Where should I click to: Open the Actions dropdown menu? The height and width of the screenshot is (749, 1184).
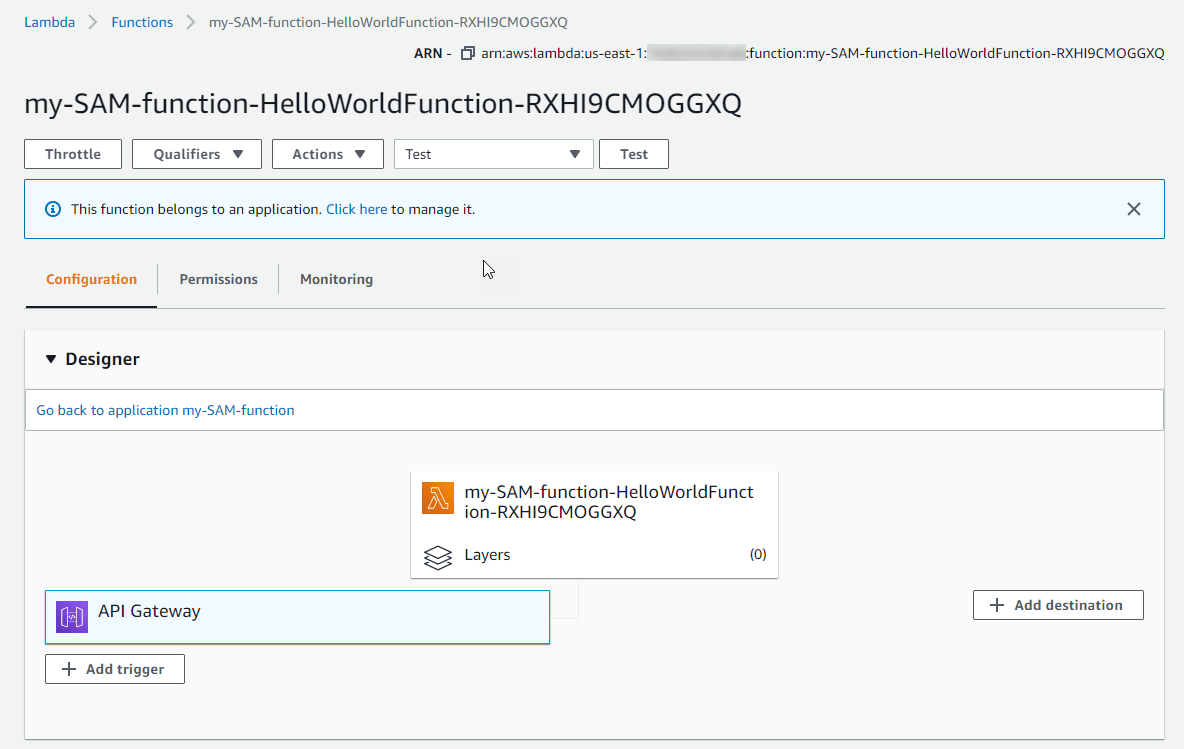(x=328, y=154)
